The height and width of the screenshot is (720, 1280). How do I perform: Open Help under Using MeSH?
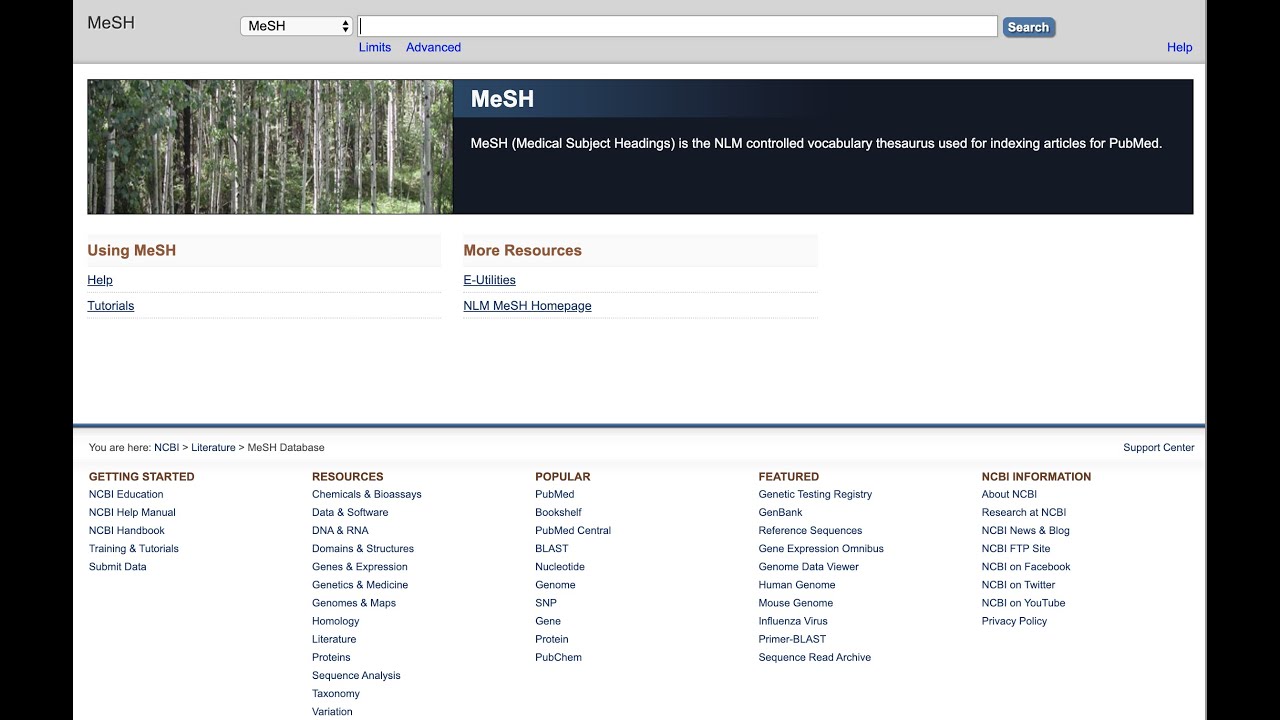click(100, 280)
